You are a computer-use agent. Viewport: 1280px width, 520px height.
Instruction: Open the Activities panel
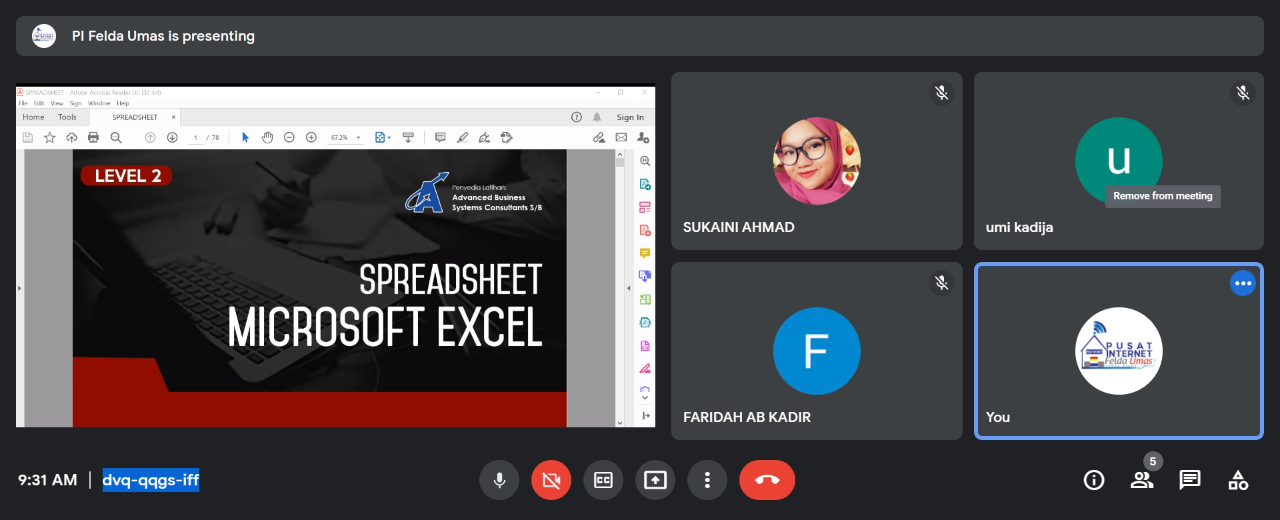pos(1238,480)
